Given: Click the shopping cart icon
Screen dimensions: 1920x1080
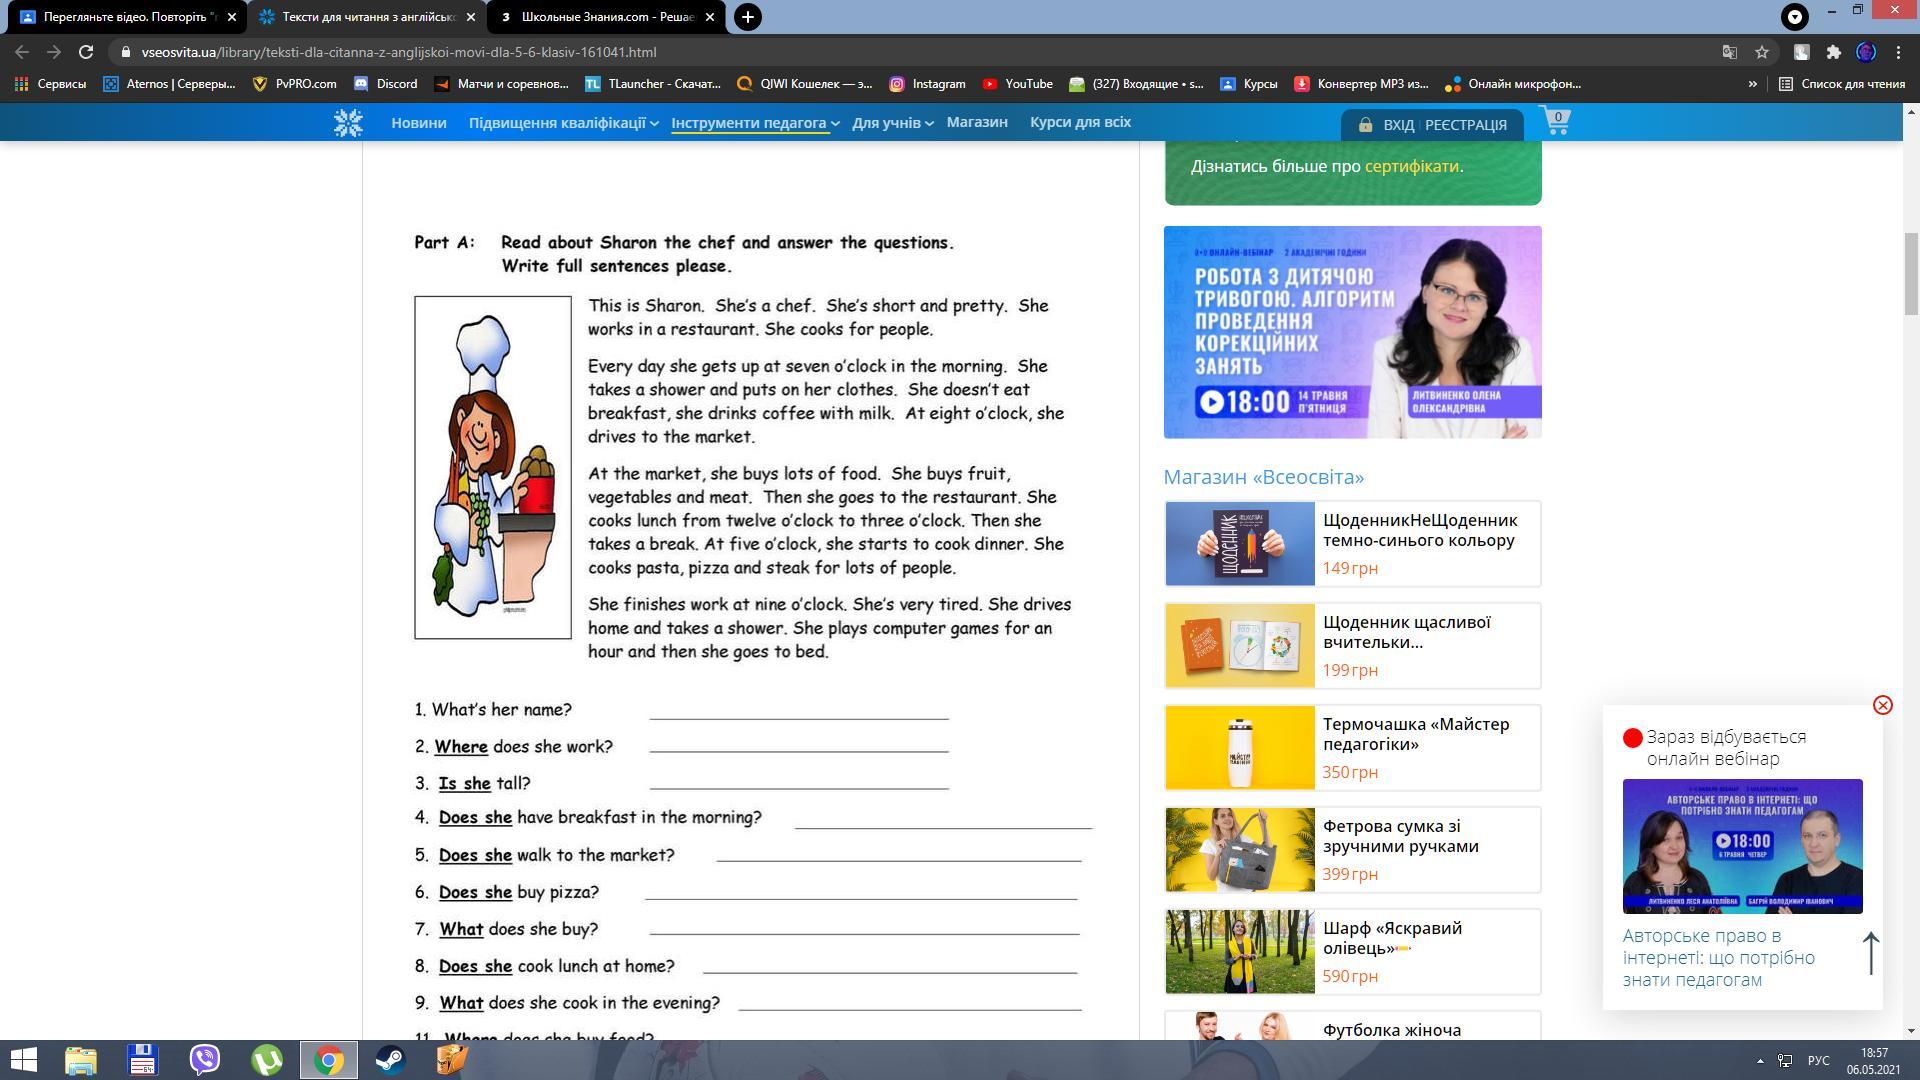Looking at the screenshot, I should point(1555,121).
